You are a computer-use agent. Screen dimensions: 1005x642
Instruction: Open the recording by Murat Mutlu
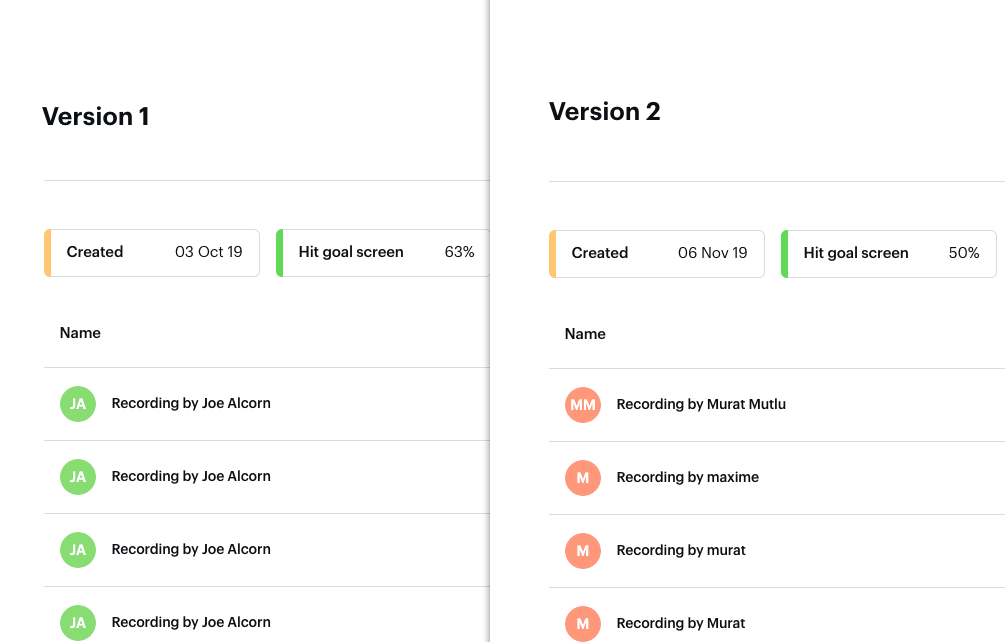(x=701, y=404)
